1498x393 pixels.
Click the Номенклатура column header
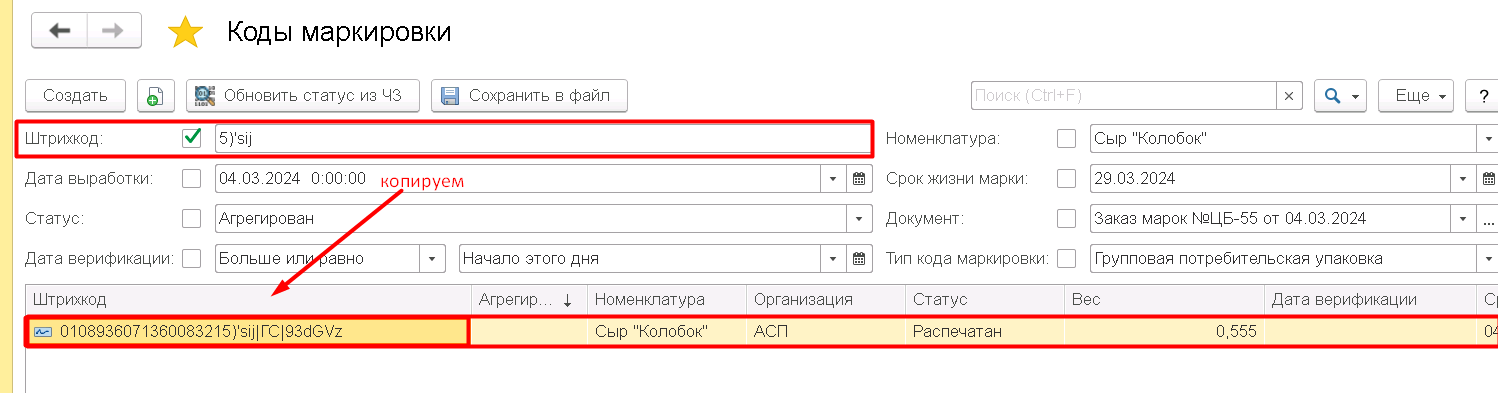pyautogui.click(x=667, y=300)
